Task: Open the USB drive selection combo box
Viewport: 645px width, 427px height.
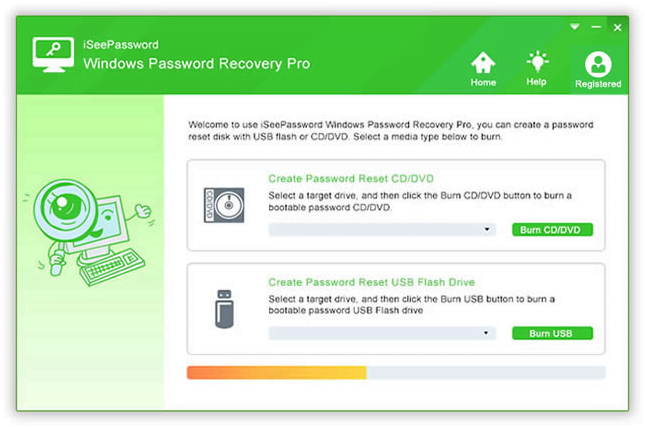Action: (x=382, y=333)
